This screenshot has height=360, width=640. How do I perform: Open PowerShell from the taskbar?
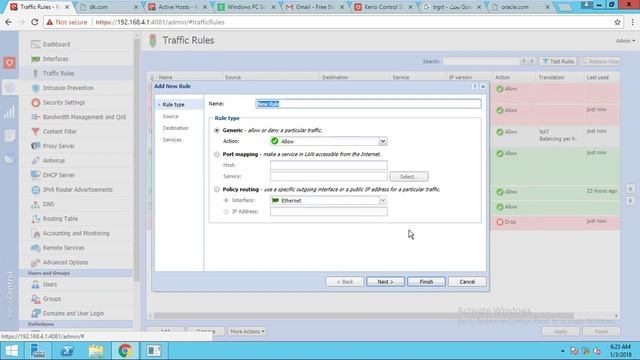pyautogui.click(x=67, y=351)
